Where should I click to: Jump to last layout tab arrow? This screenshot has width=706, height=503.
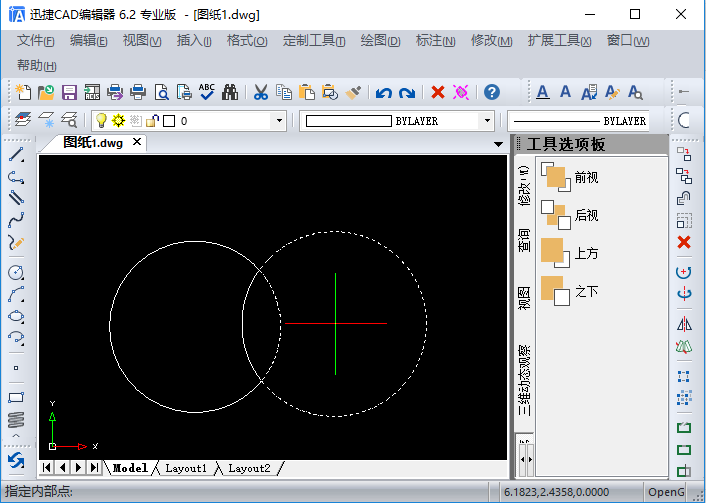click(x=94, y=467)
